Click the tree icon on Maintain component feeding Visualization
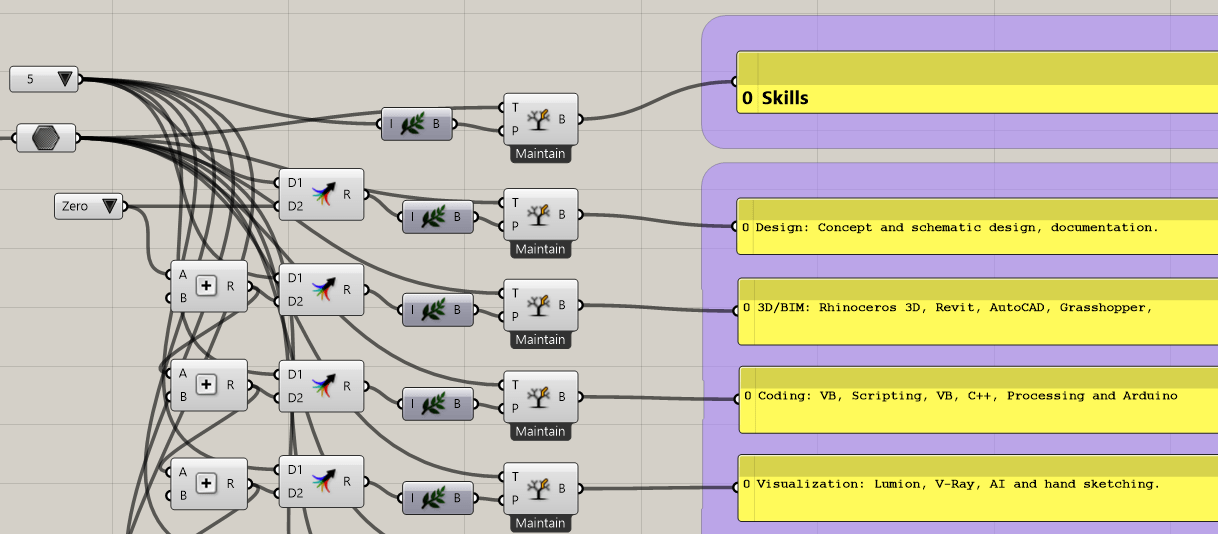This screenshot has height=534, width=1218. (540, 490)
